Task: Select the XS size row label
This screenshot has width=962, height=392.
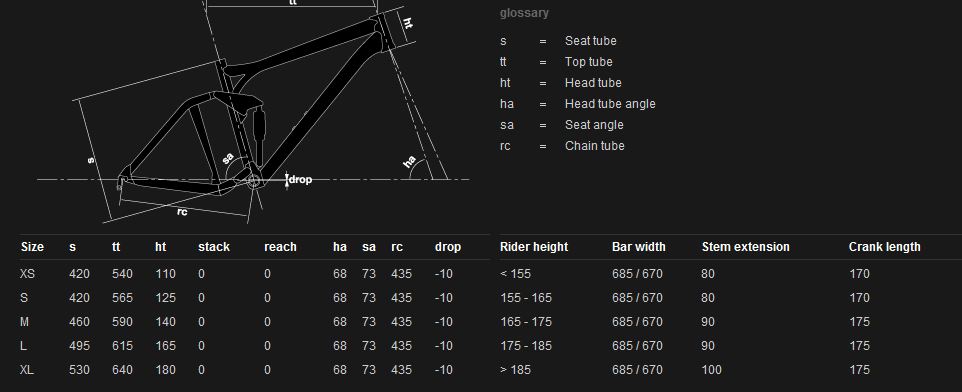Action: [28, 274]
